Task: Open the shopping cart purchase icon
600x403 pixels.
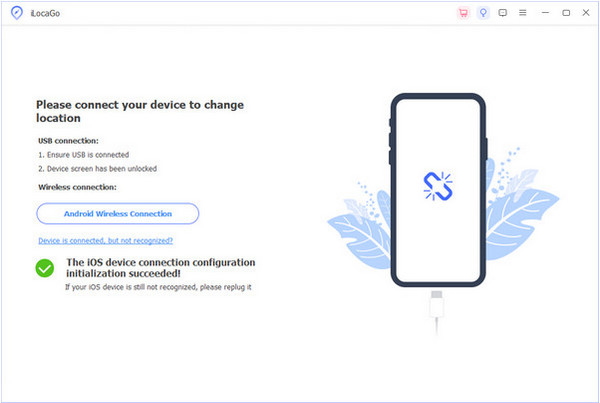Action: 463,13
